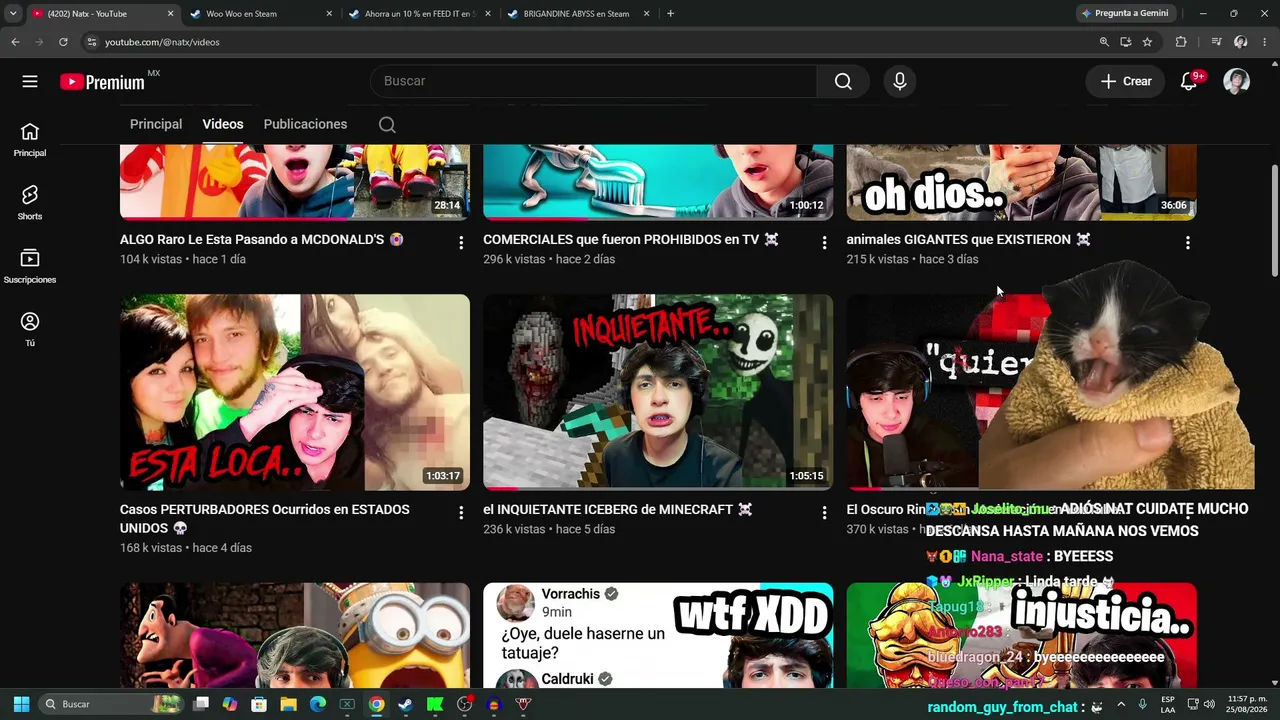Viewport: 1280px width, 720px height.
Task: Open Microsoft Store from the taskbar
Action: tap(259, 704)
